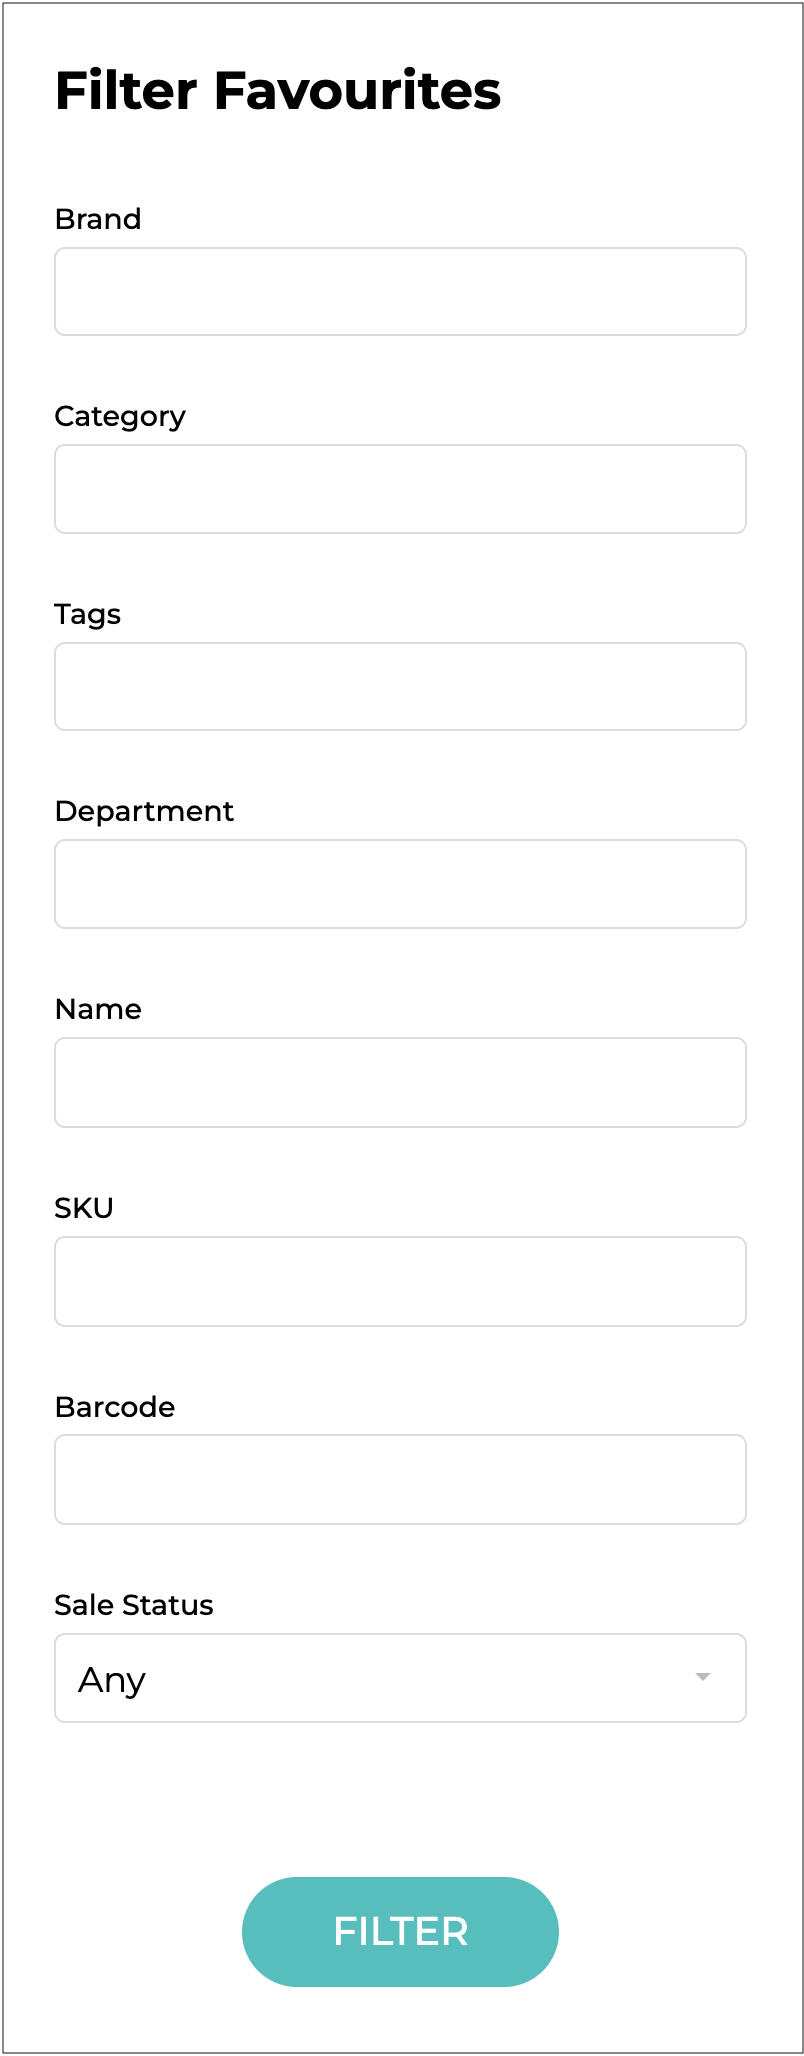Click the Department field label
This screenshot has width=804, height=2056.
click(144, 811)
